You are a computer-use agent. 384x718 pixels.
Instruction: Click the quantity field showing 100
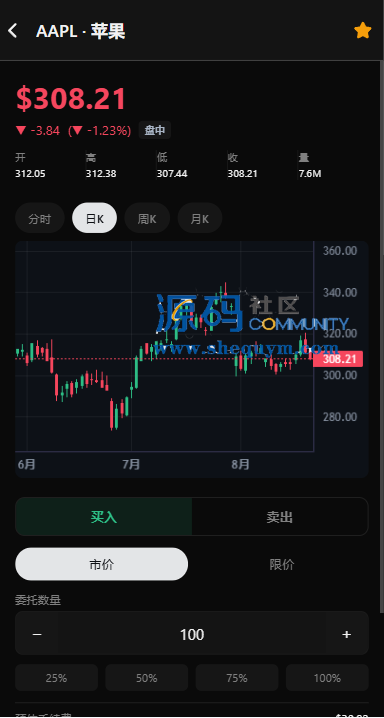(x=192, y=634)
